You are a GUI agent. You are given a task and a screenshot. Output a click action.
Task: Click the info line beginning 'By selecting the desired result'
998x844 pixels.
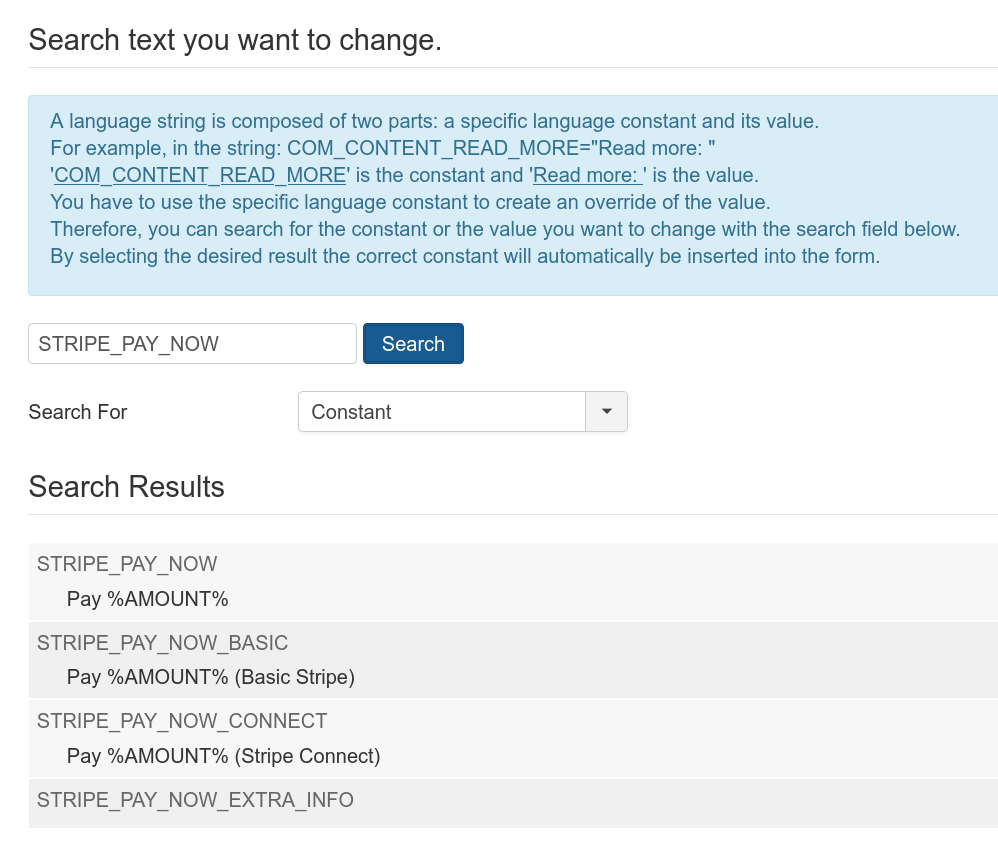[465, 256]
